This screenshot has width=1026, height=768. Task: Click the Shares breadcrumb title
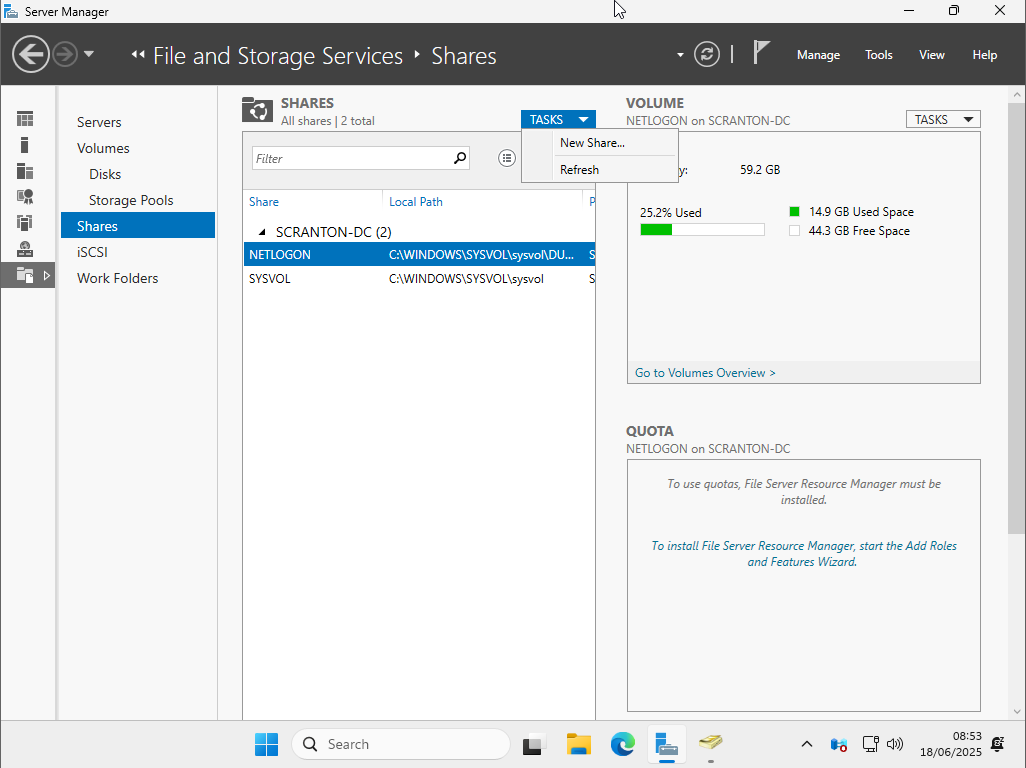coord(463,56)
